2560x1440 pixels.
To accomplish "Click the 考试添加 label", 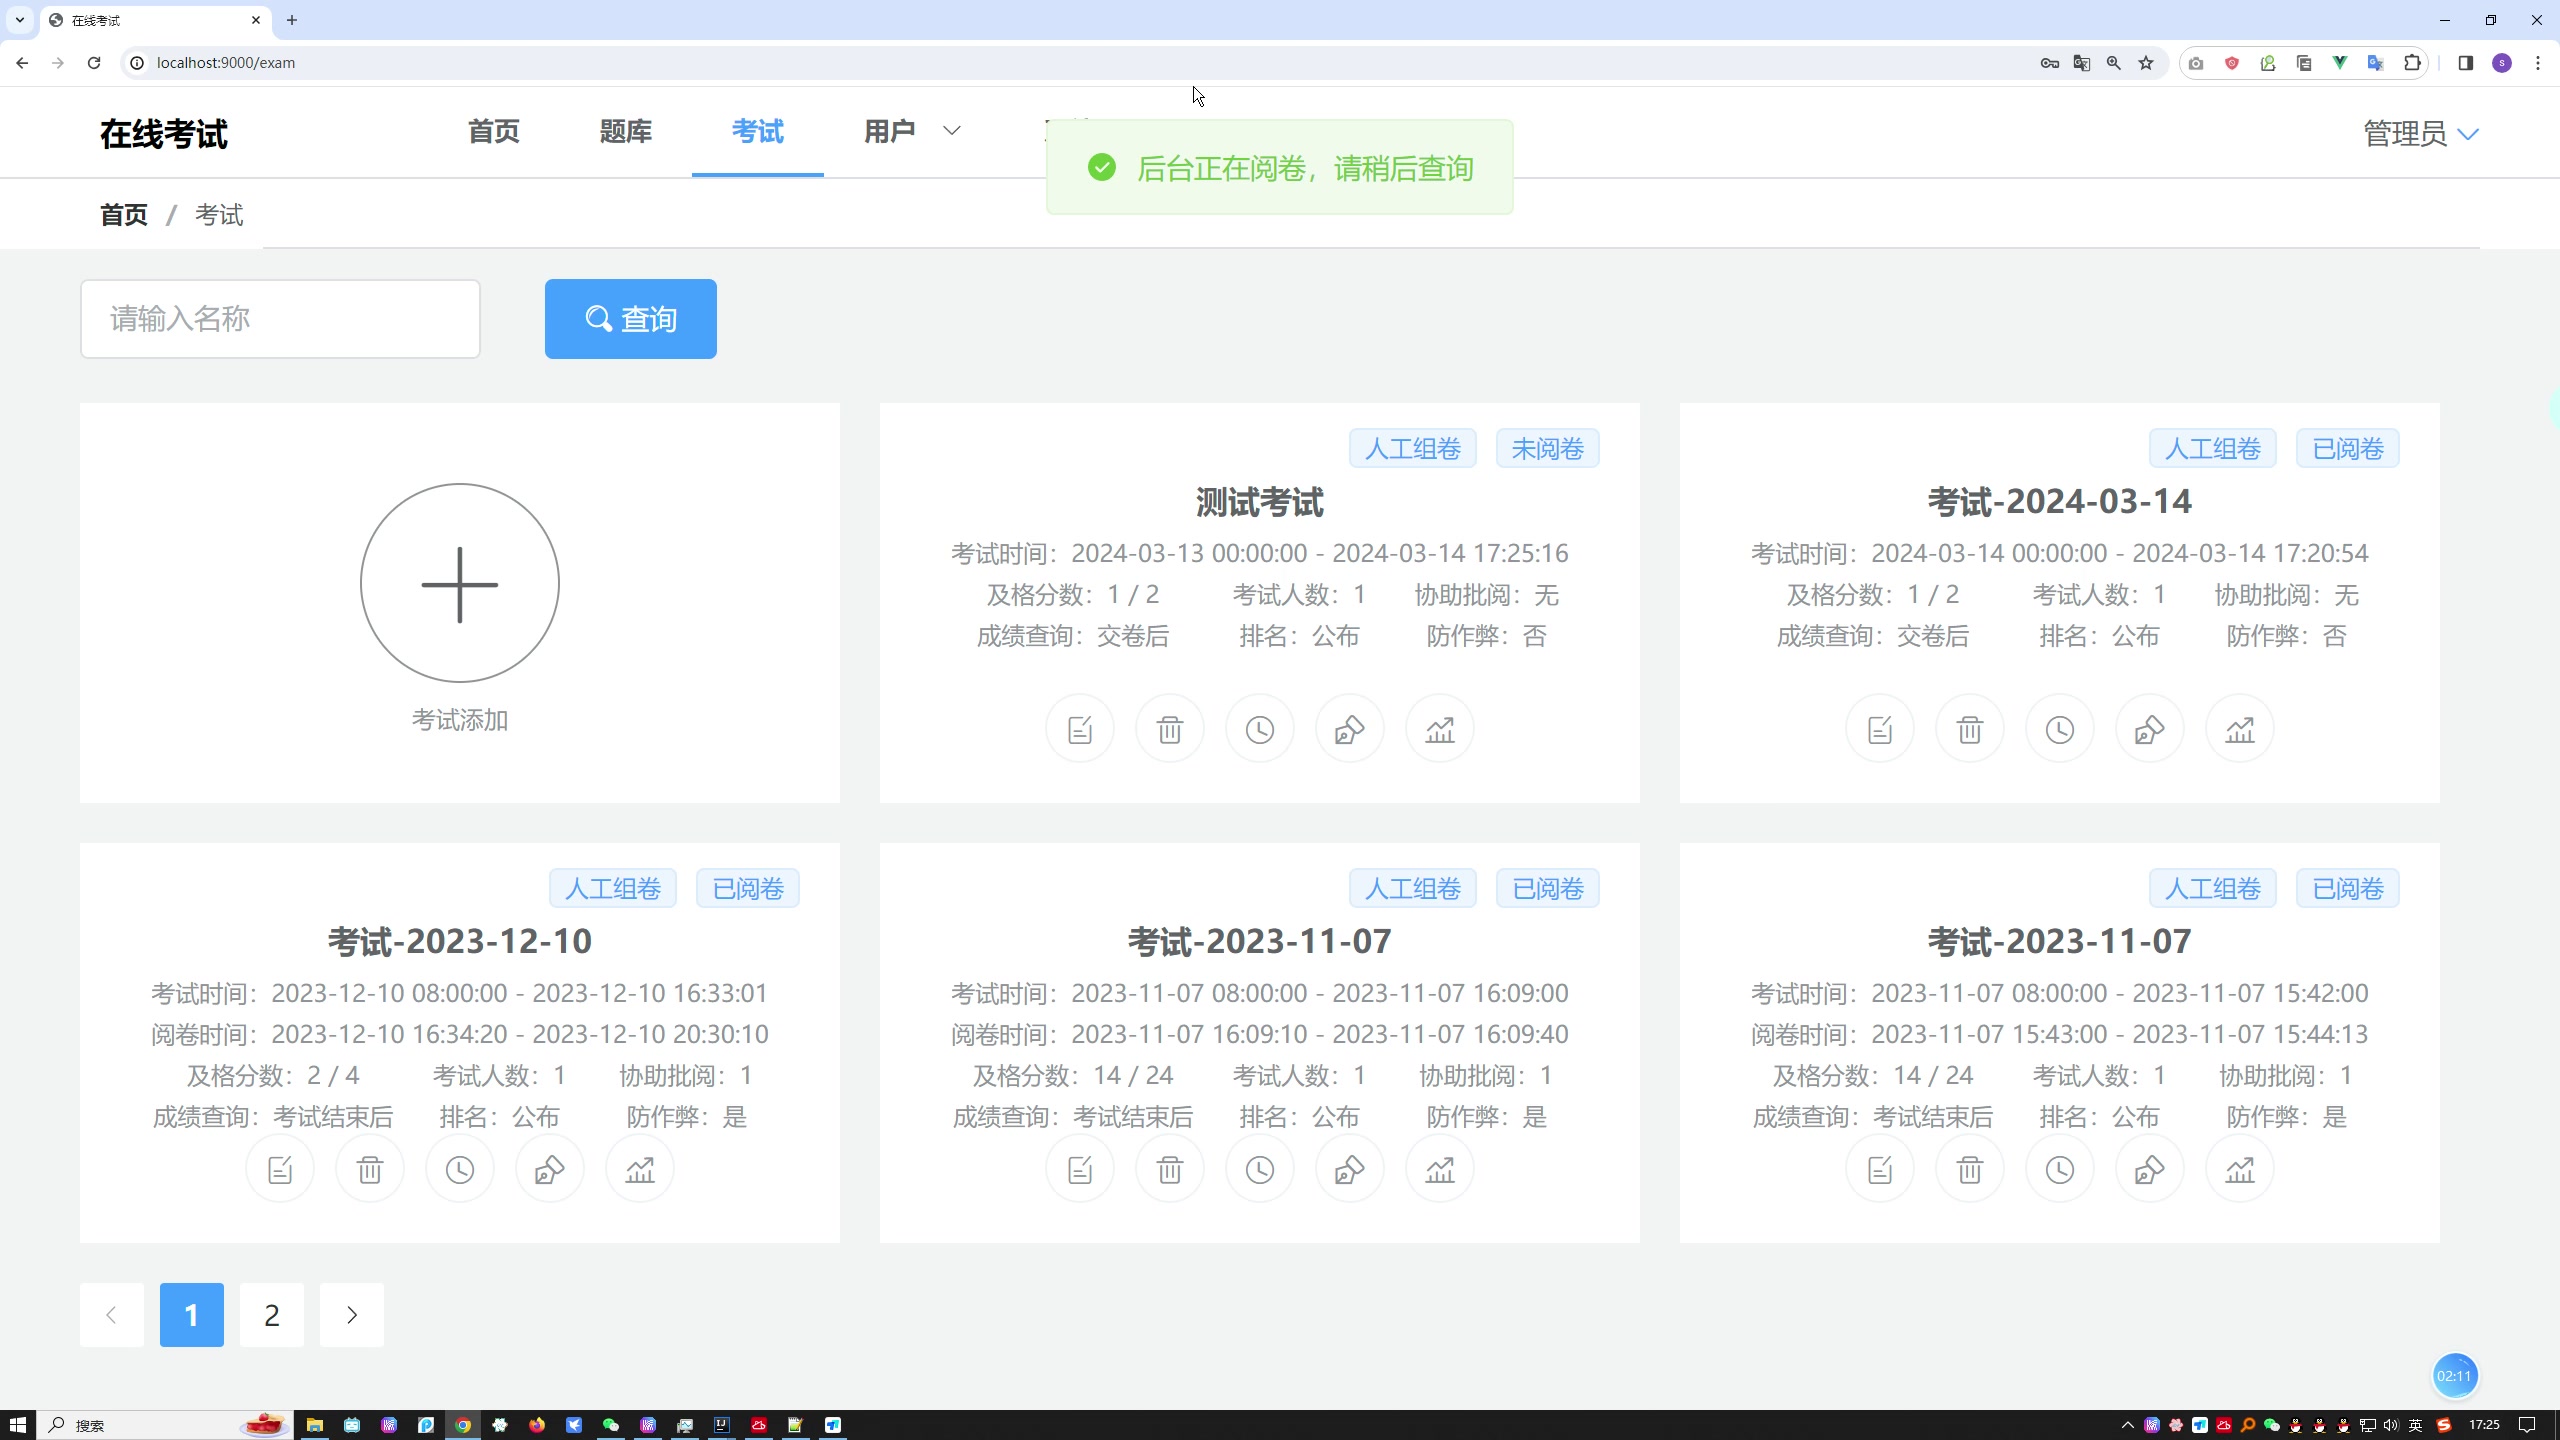I will pyautogui.click(x=460, y=720).
